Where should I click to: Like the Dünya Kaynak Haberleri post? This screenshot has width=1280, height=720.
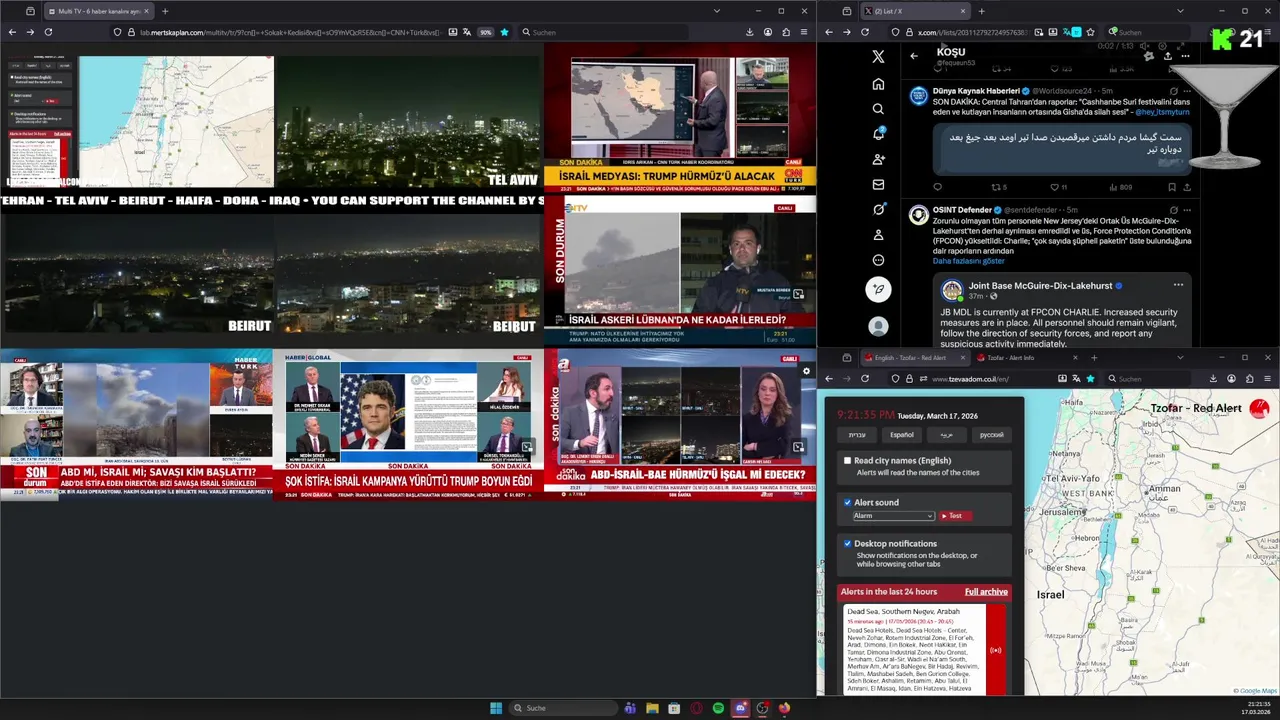click(x=1058, y=187)
